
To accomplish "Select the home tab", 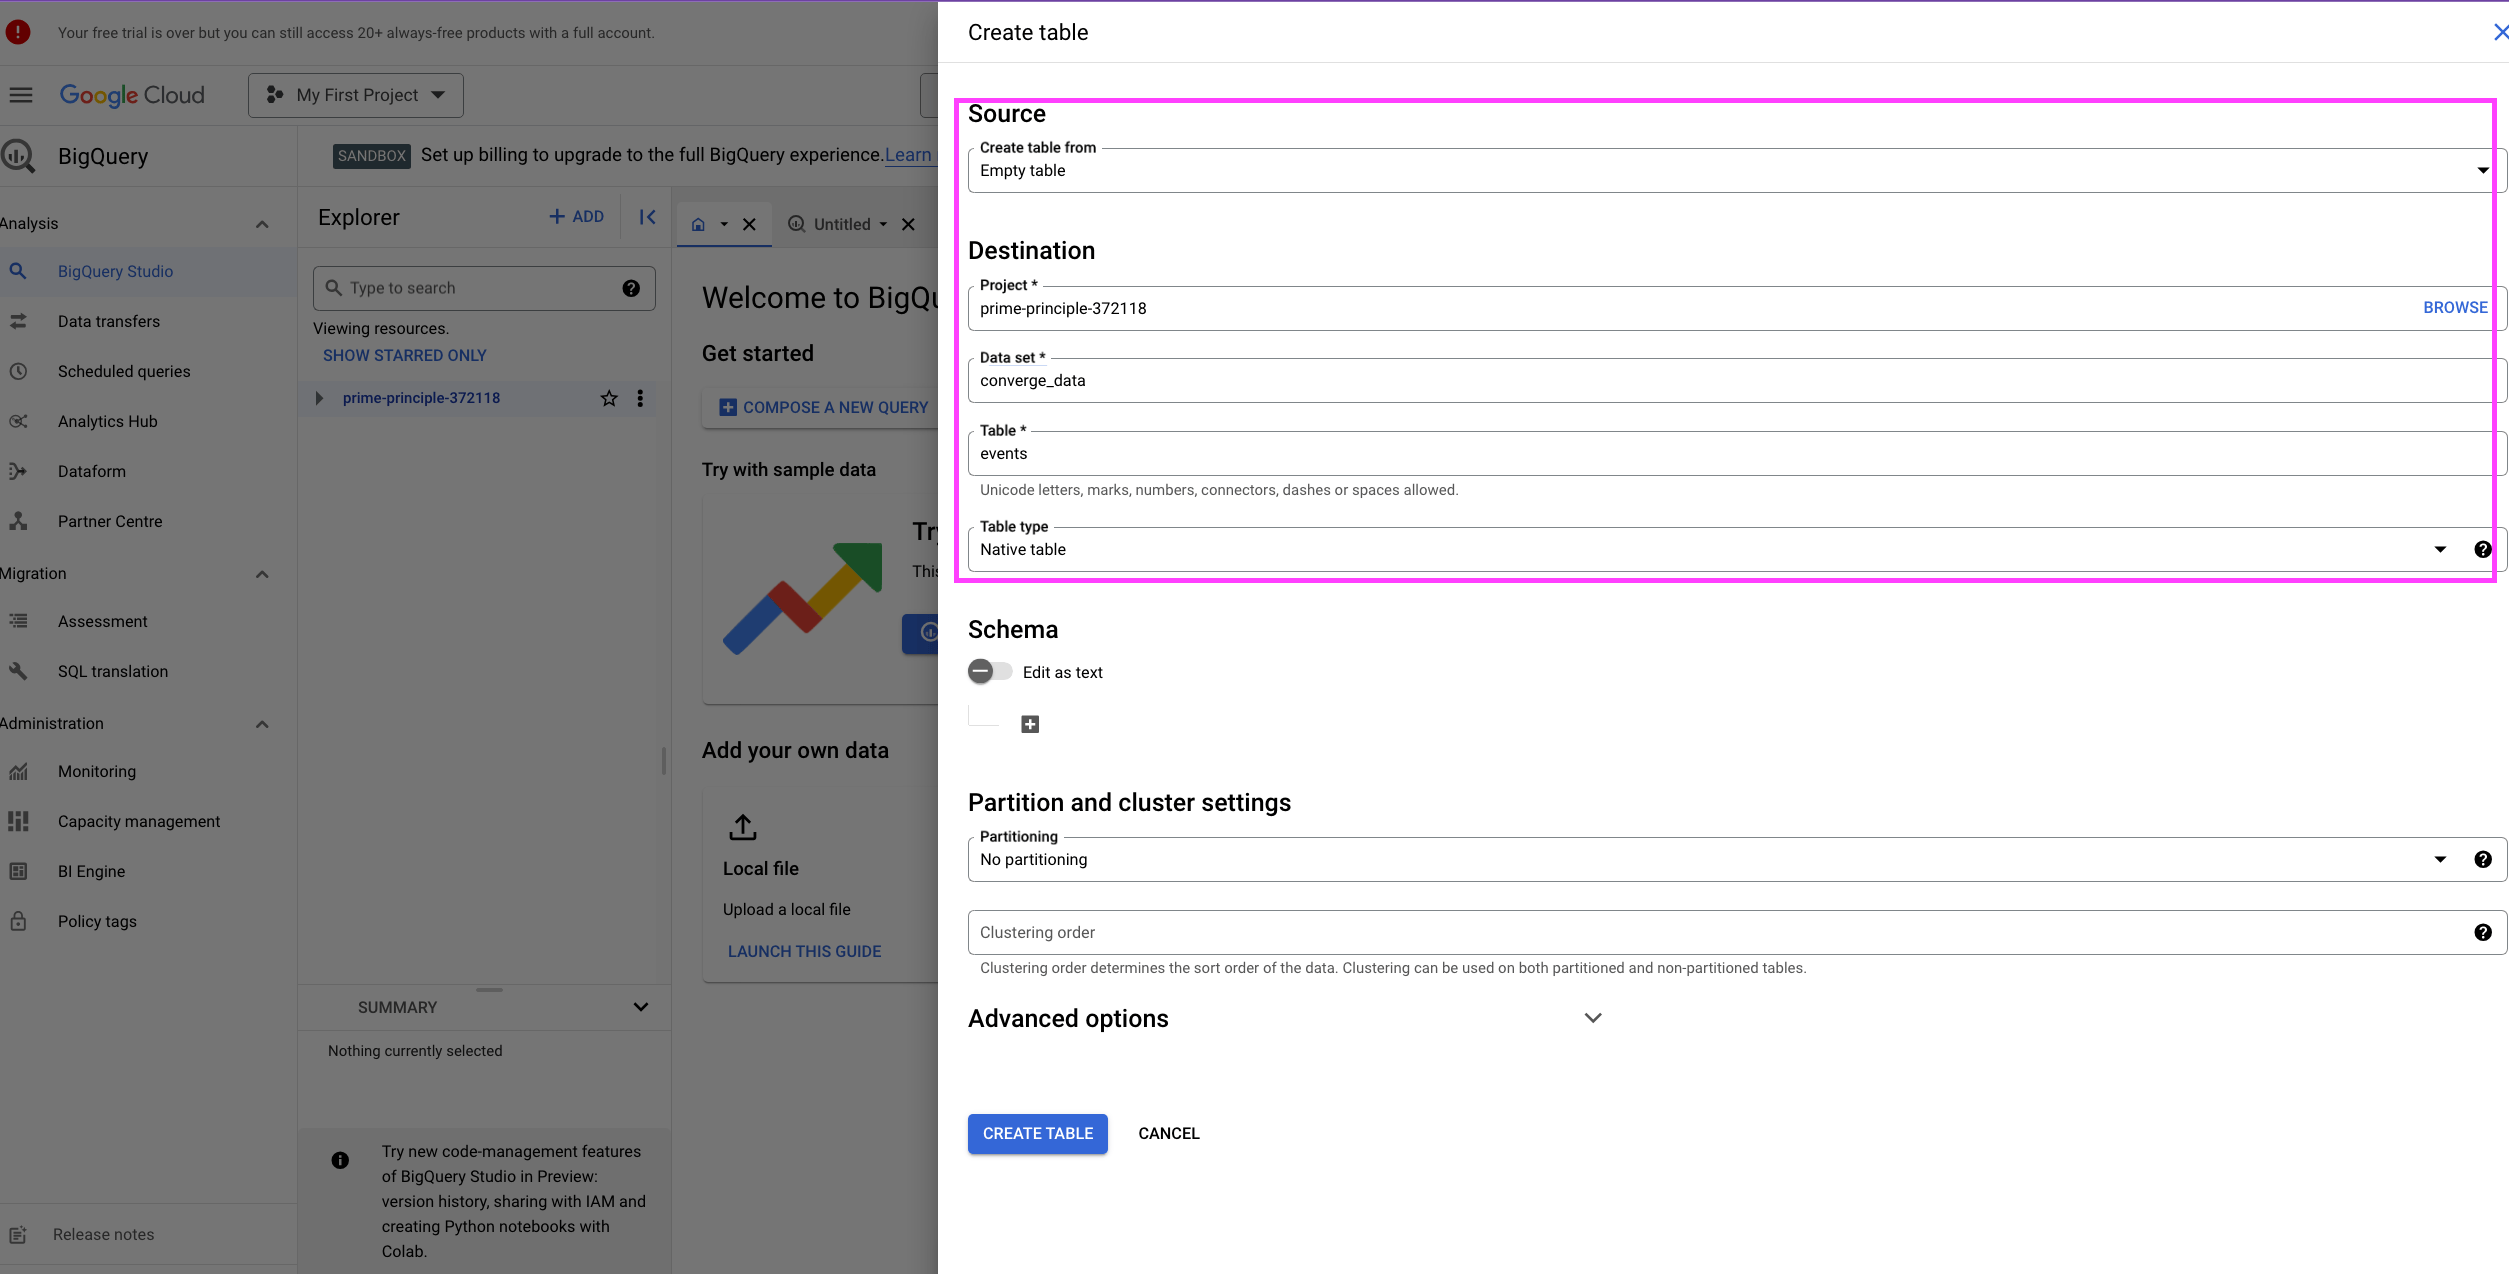I will (698, 224).
